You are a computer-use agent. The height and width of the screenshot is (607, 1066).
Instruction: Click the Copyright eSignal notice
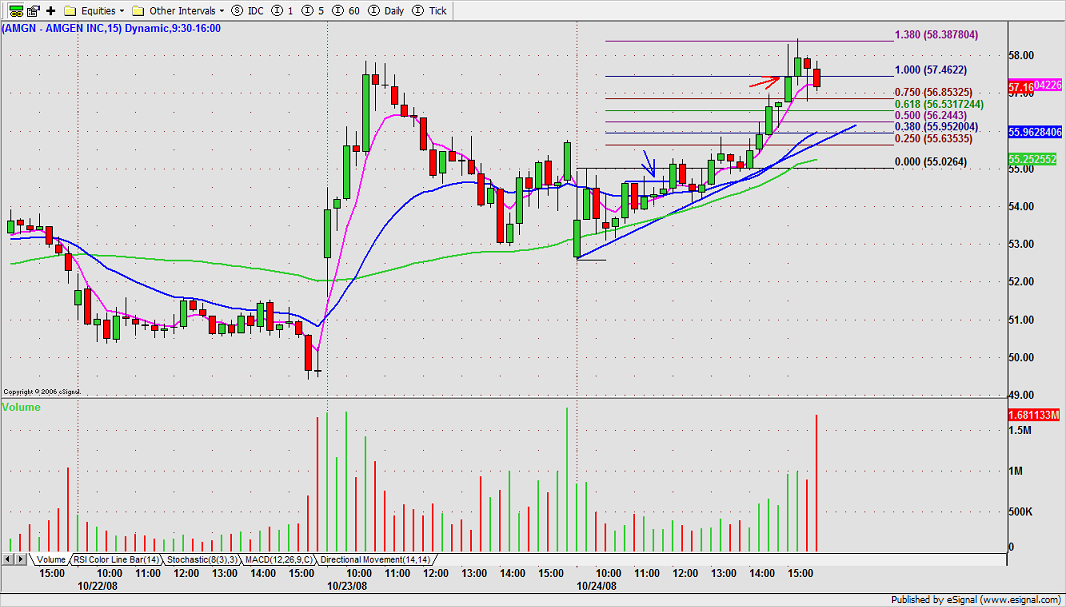pos(42,392)
